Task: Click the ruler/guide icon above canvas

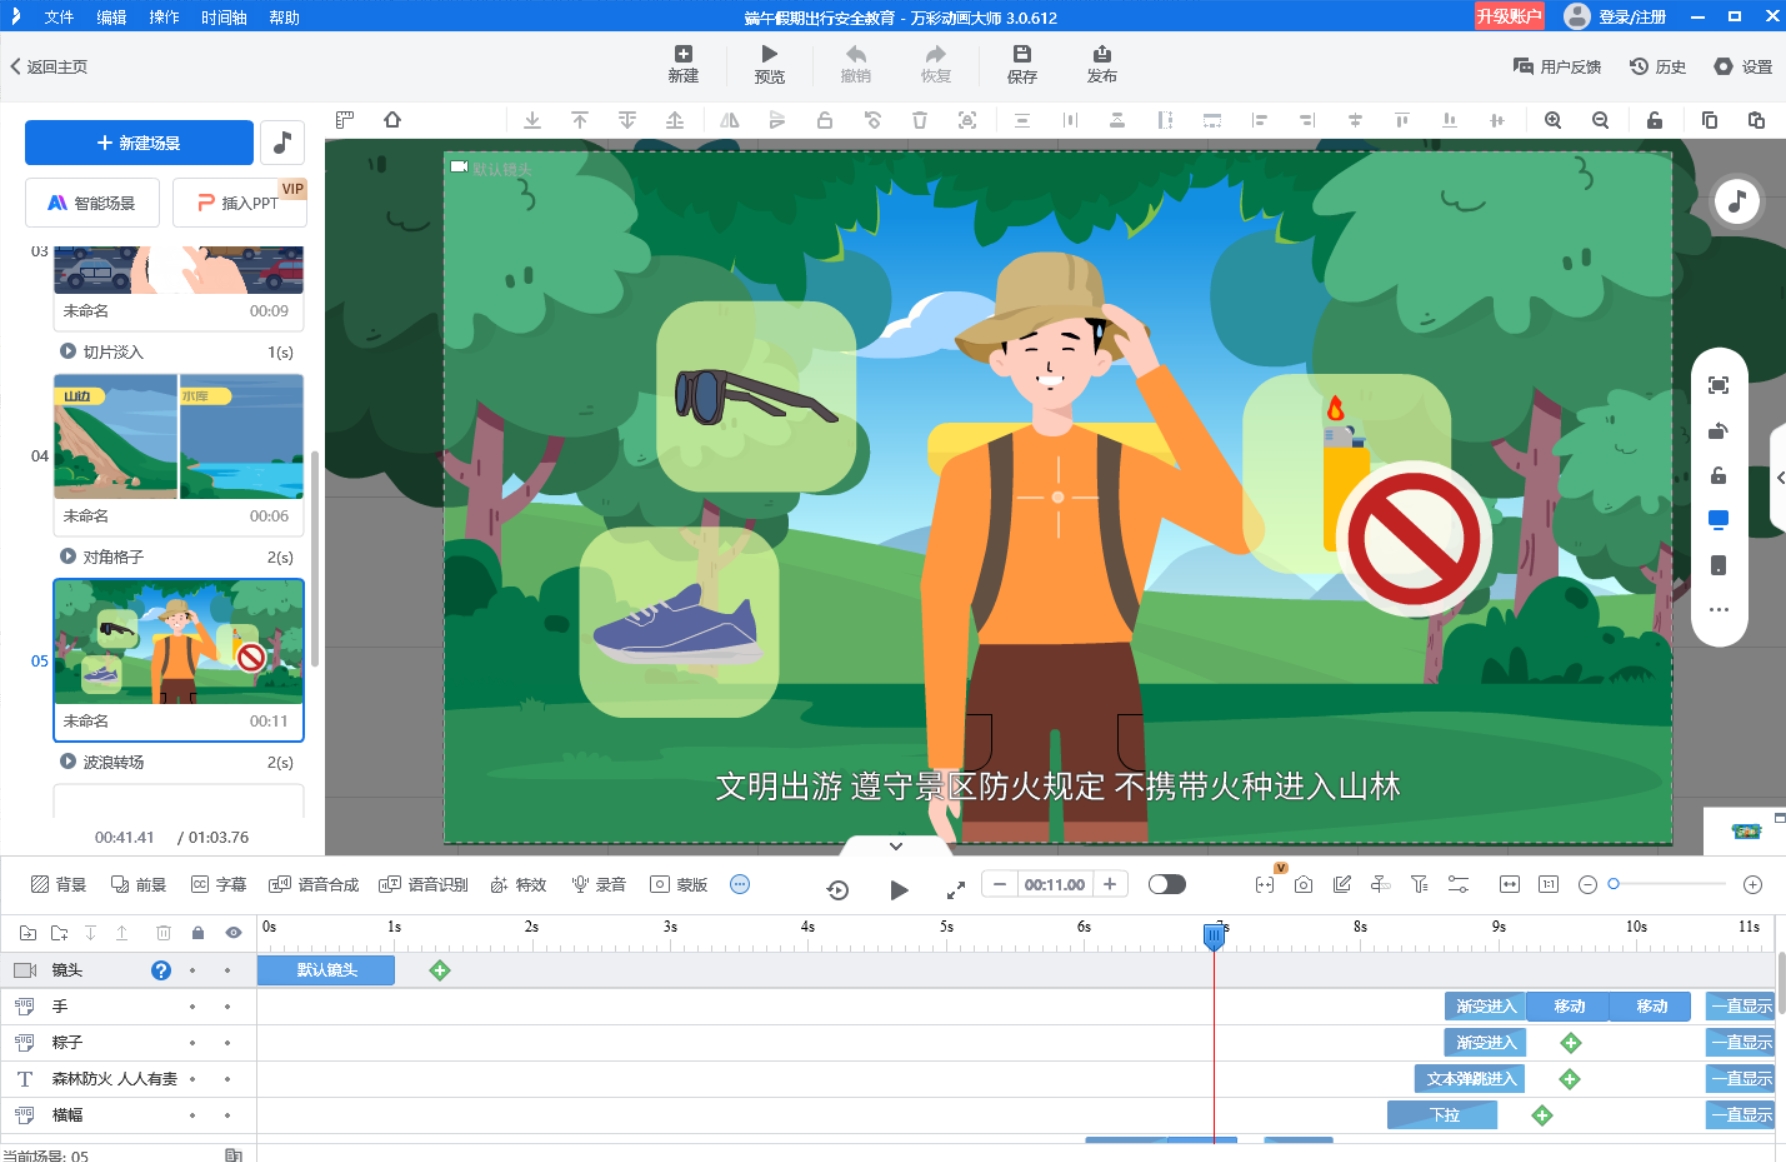Action: click(345, 120)
